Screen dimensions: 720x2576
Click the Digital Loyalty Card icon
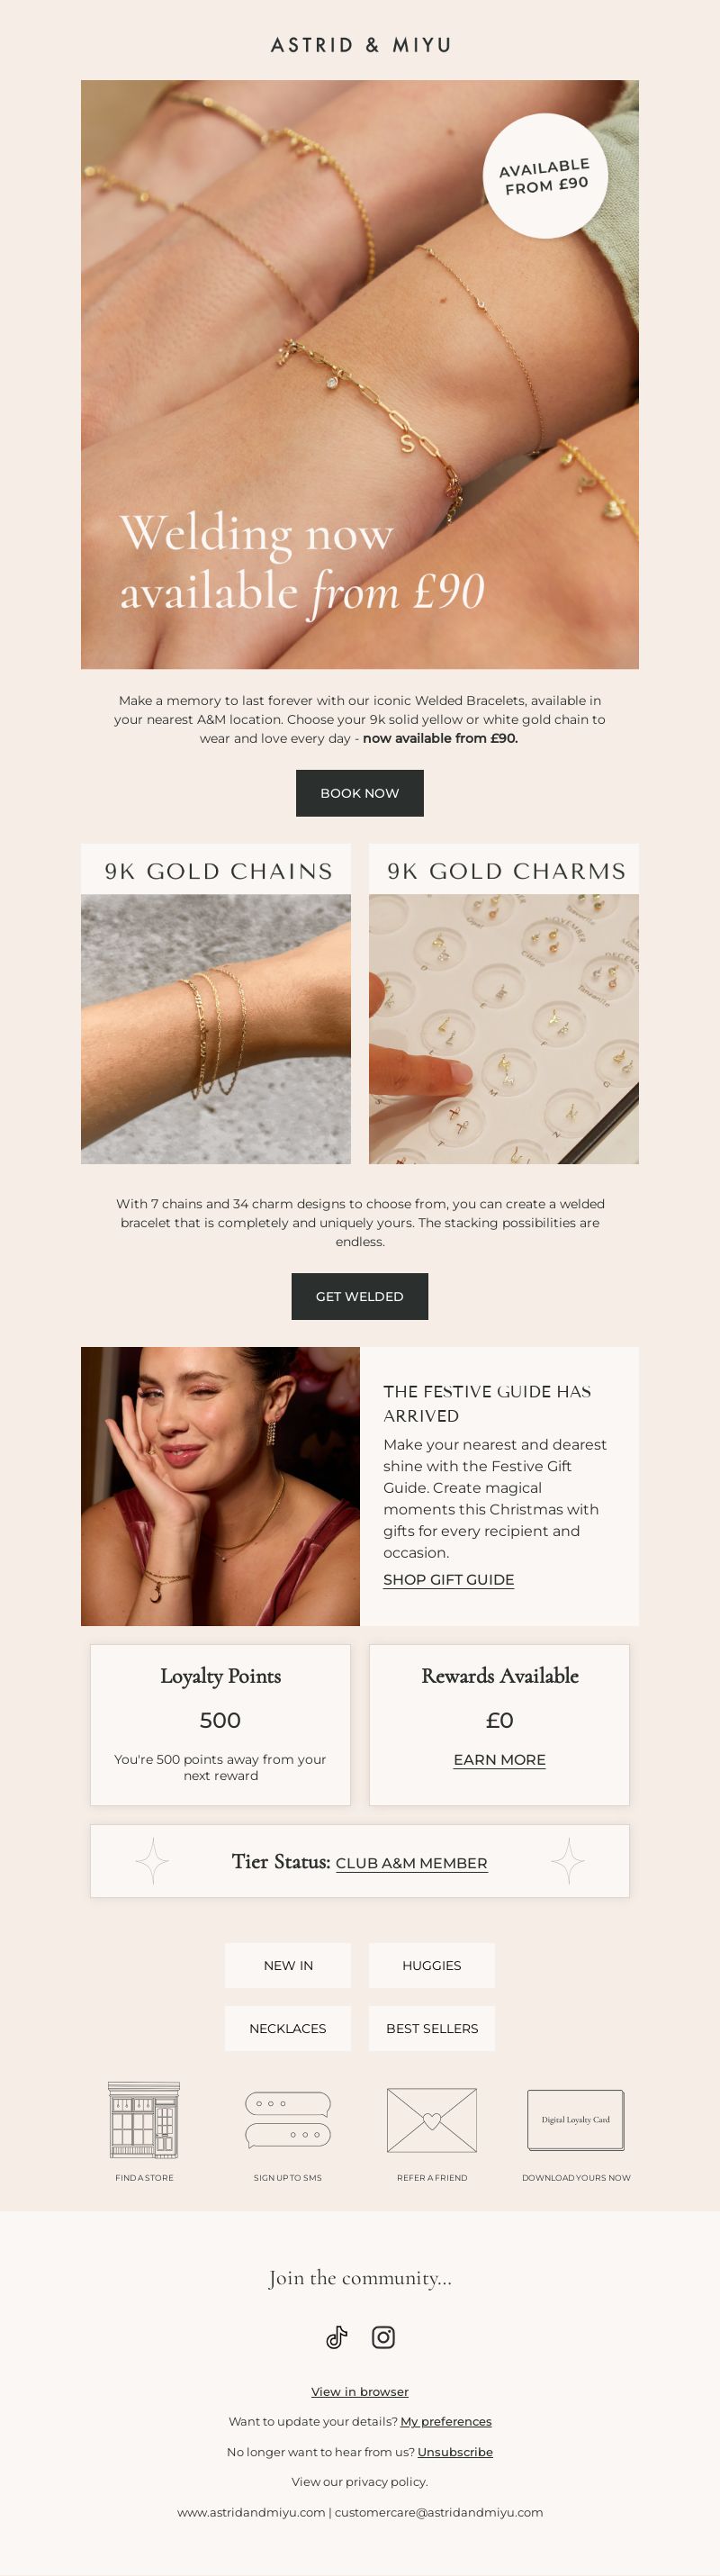[576, 2119]
